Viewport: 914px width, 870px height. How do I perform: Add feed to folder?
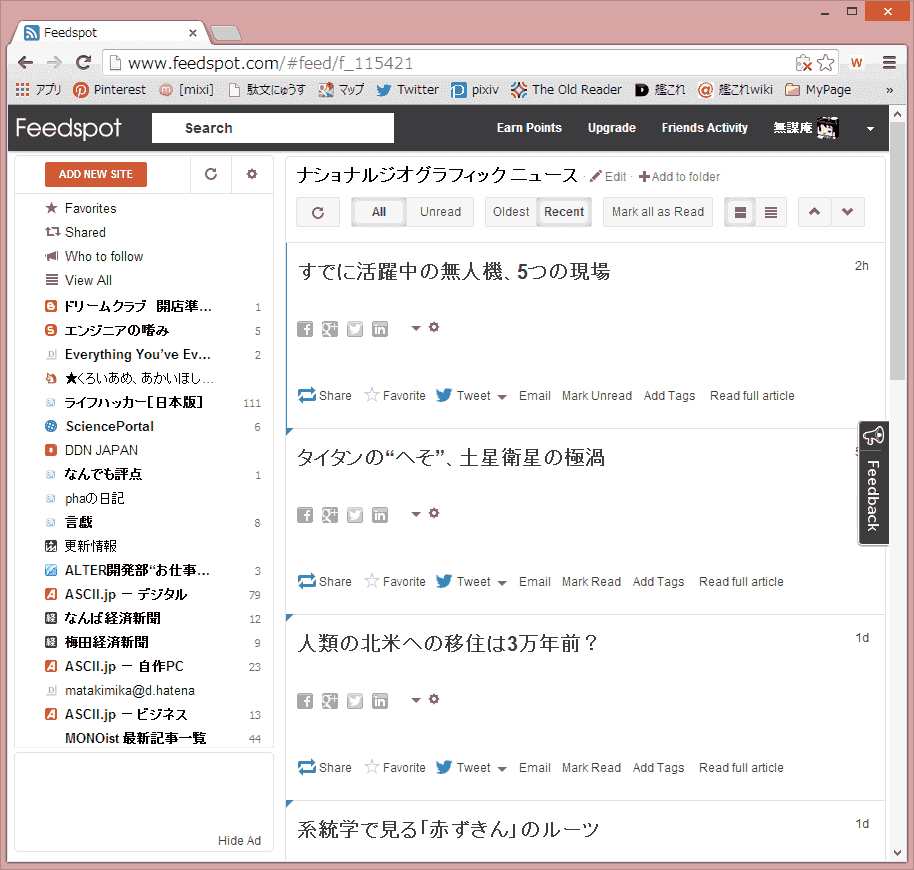pyautogui.click(x=679, y=177)
